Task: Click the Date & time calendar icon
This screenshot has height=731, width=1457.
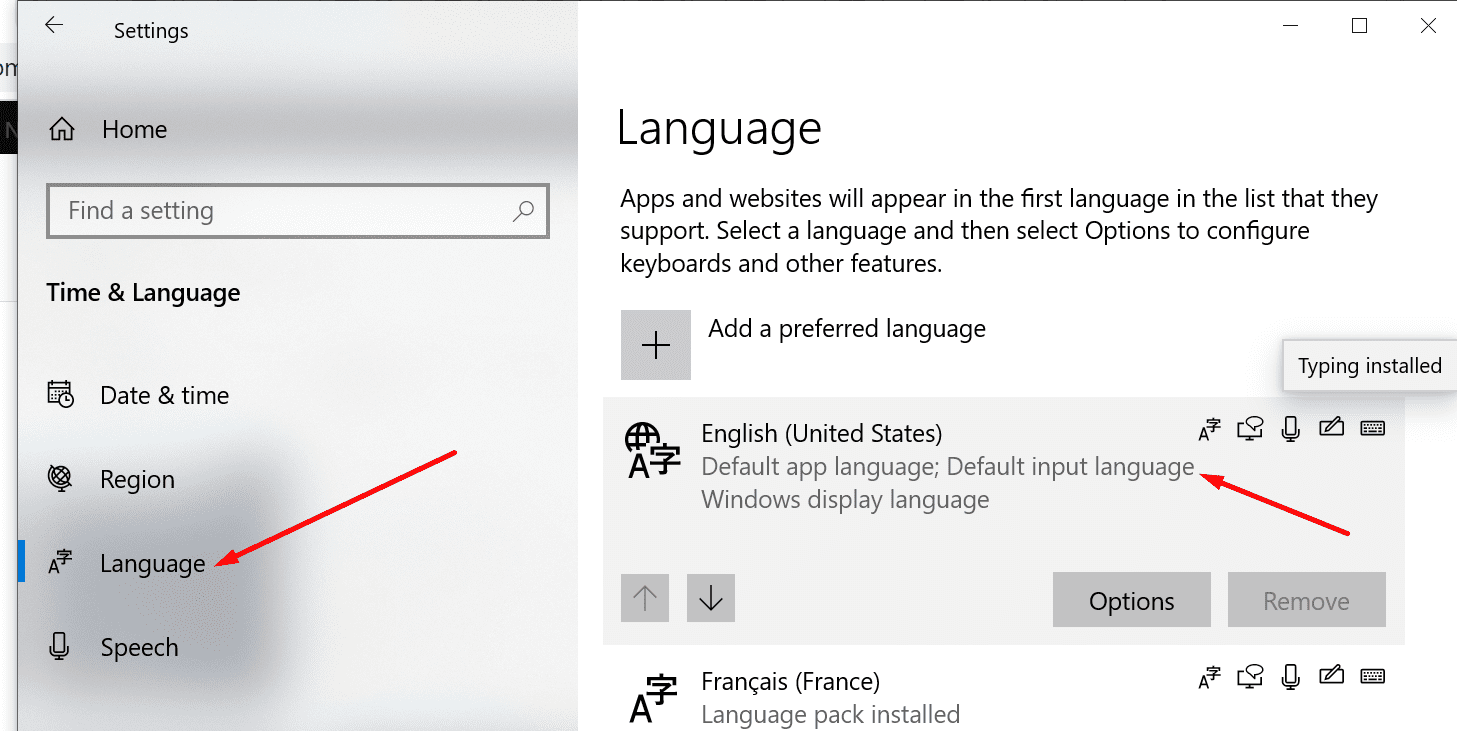Action: pyautogui.click(x=61, y=394)
